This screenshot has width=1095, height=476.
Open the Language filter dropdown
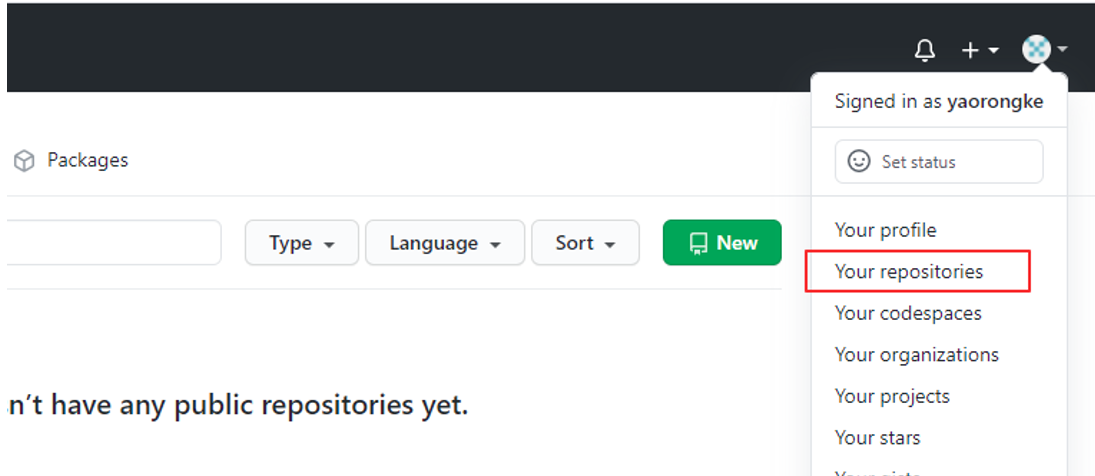(x=445, y=243)
